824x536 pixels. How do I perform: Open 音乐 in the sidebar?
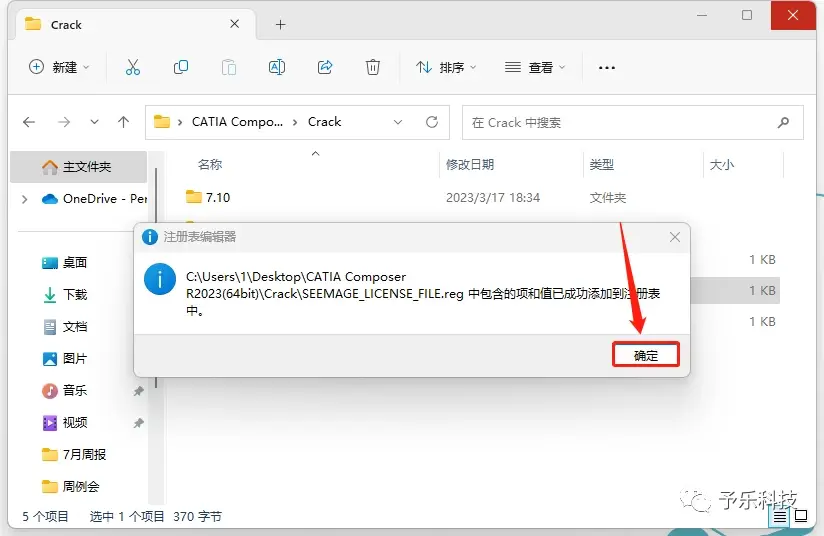click(x=64, y=390)
